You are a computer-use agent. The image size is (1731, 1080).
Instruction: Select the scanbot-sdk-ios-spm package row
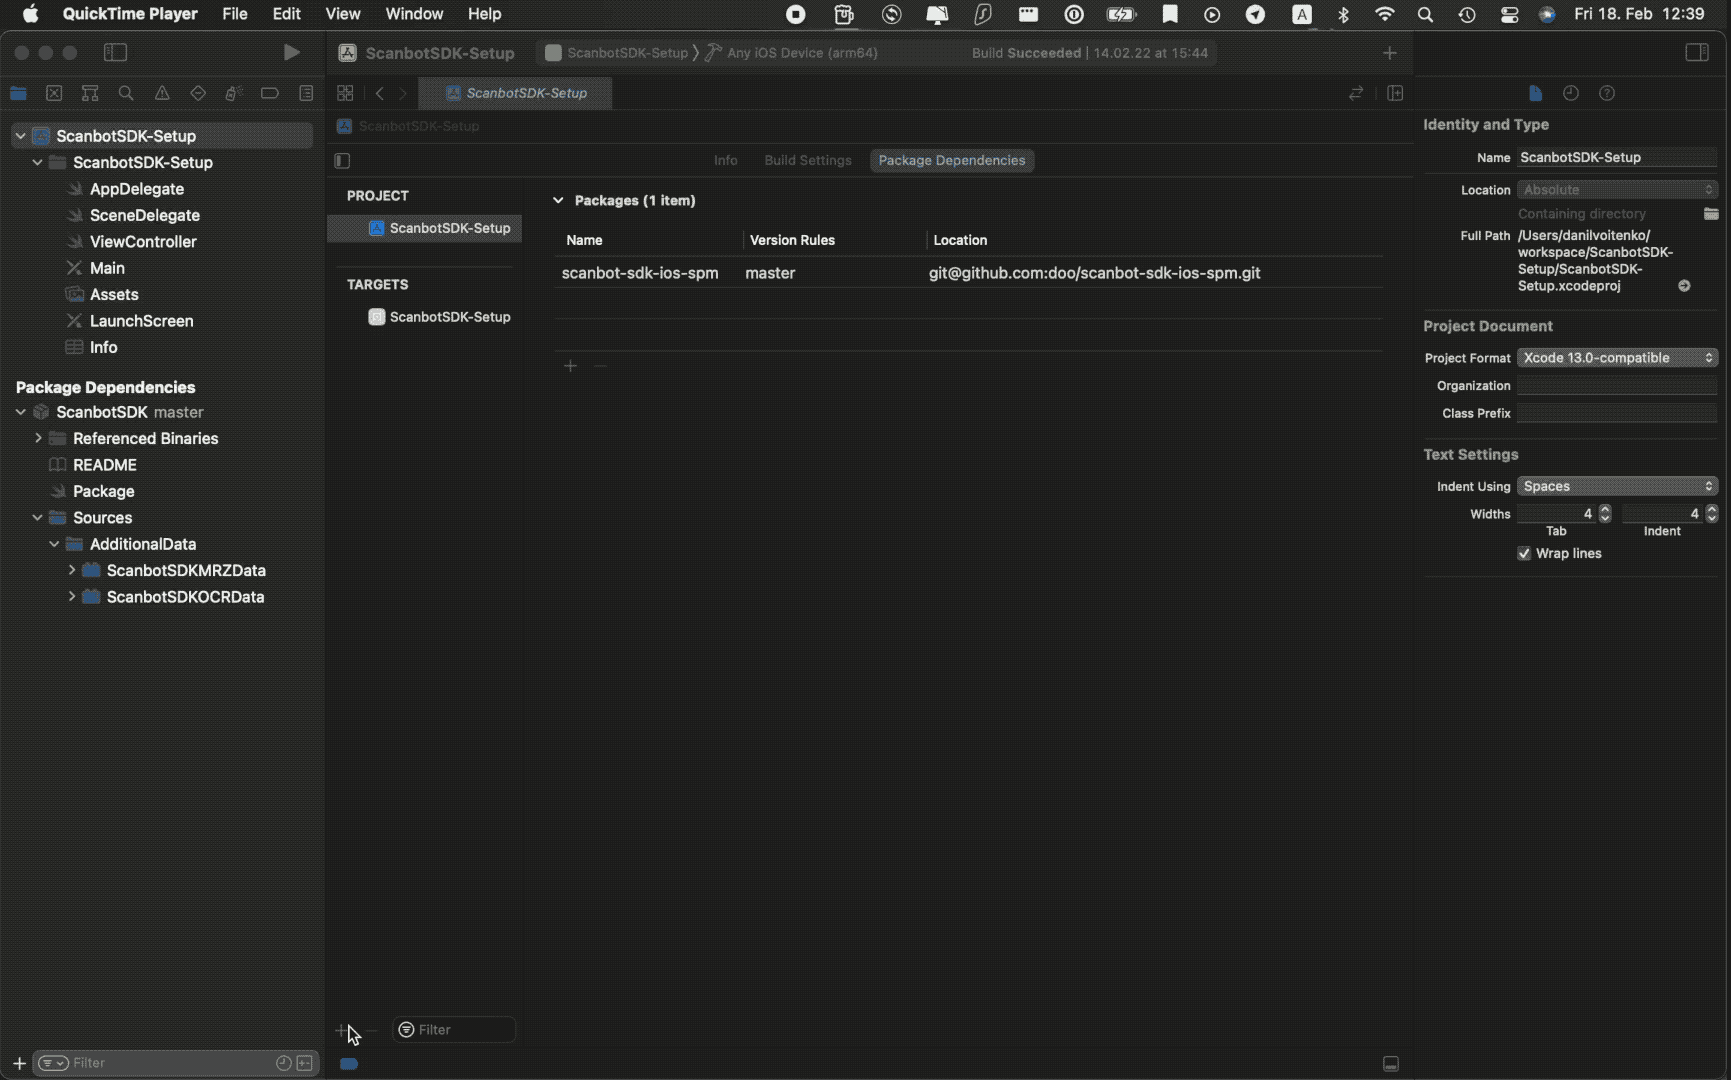640,273
